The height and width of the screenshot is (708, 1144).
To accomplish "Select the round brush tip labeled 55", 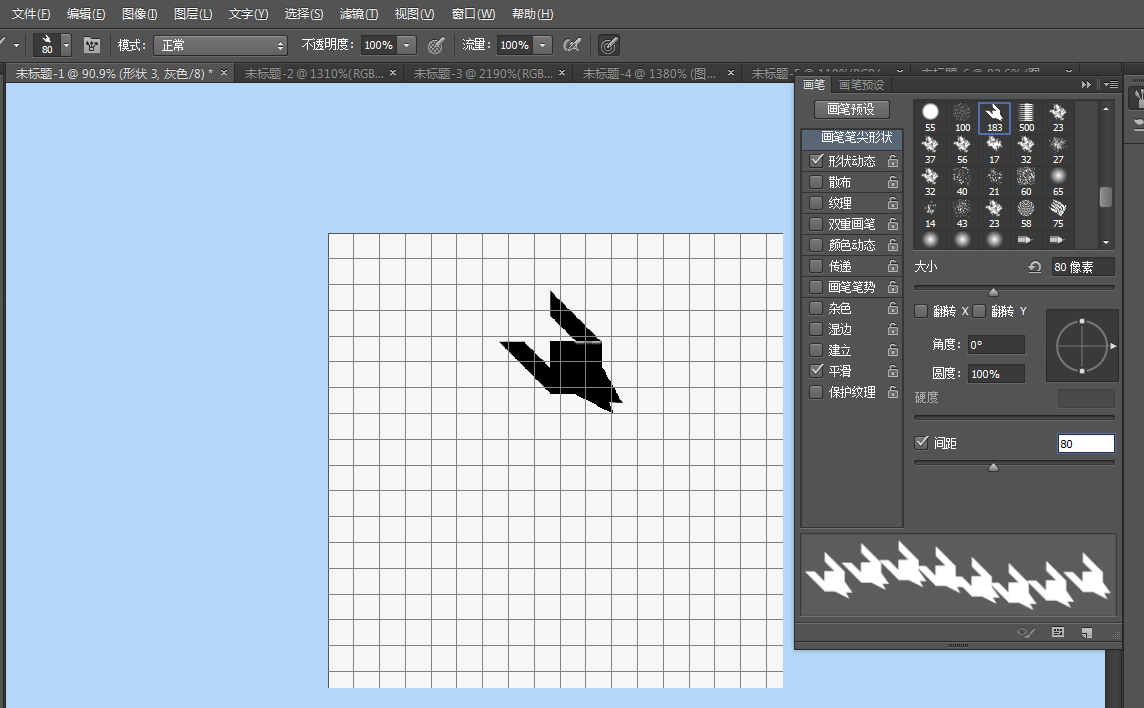I will pos(930,117).
